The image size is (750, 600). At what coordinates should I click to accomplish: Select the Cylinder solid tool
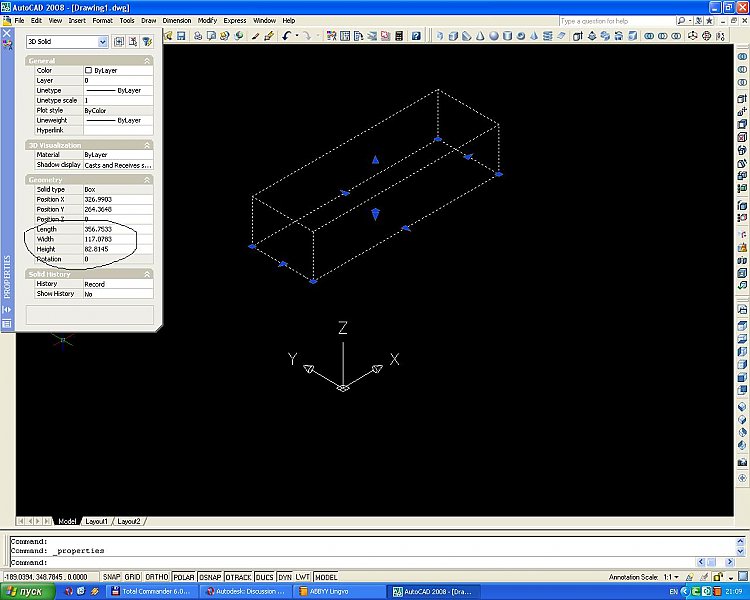click(507, 36)
